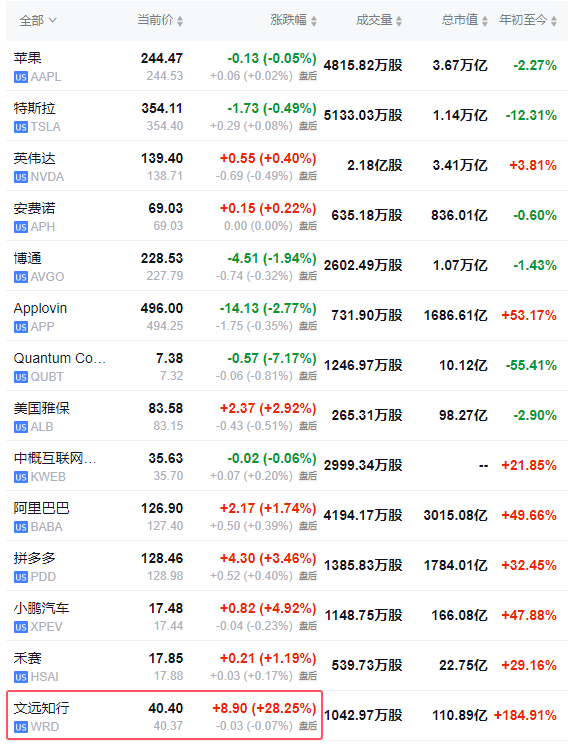Click the 盘后 tag in 拼多多 row
Image resolution: width=581 pixels, height=746 pixels.
pyautogui.click(x=308, y=576)
